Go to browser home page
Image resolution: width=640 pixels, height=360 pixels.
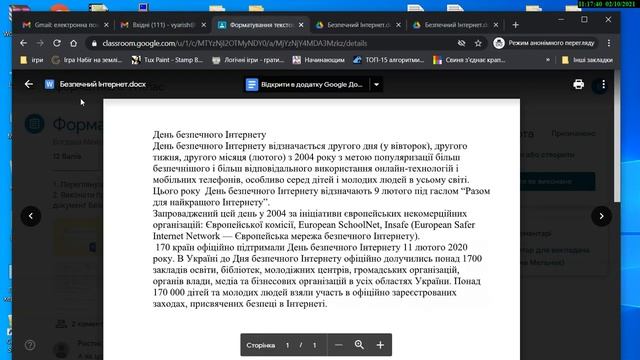(x=73, y=43)
